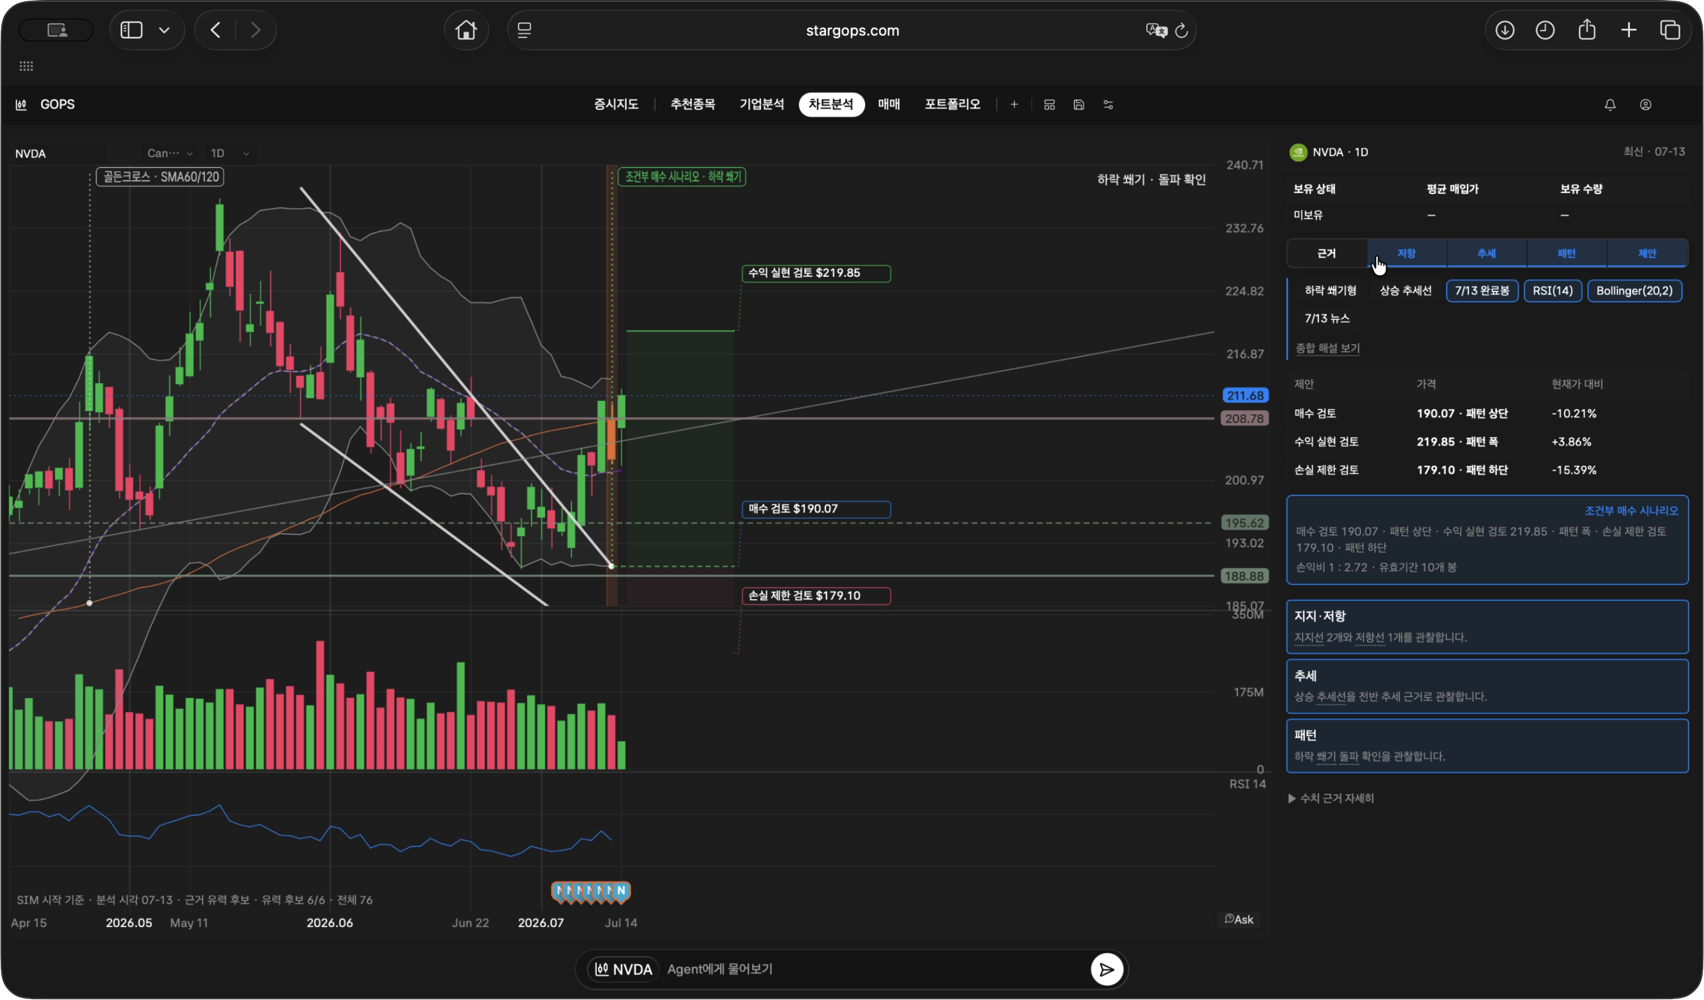Open a new browser tab

tap(1629, 30)
